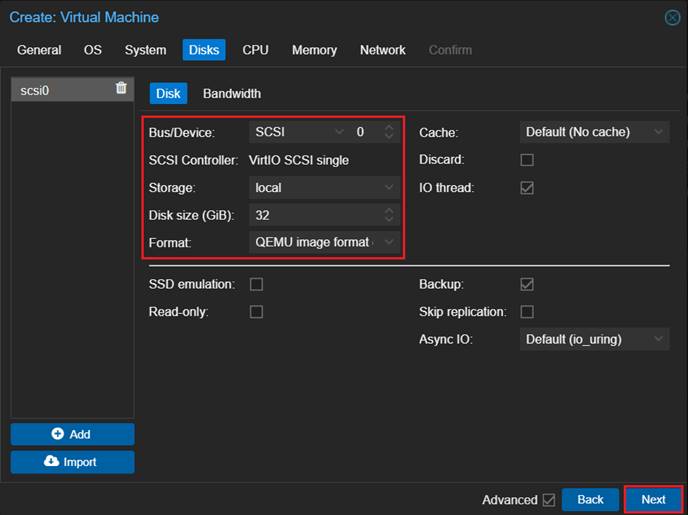The width and height of the screenshot is (688, 515).
Task: Toggle the Advanced options checkbox
Action: point(547,500)
